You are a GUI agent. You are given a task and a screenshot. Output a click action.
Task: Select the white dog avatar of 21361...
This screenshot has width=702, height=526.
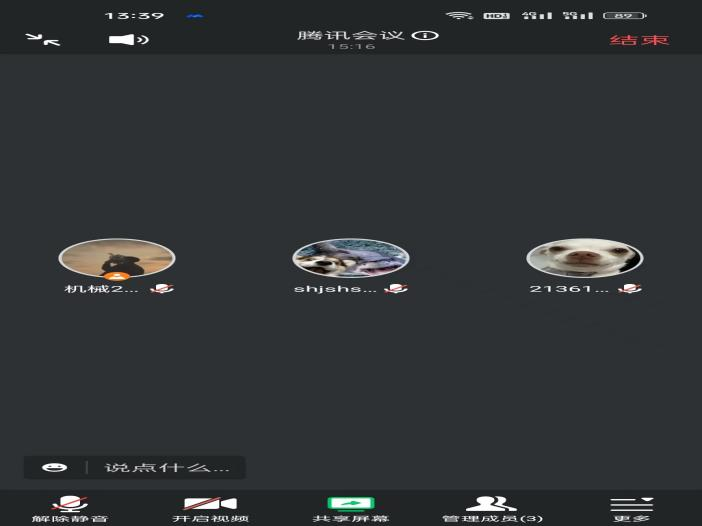point(585,258)
